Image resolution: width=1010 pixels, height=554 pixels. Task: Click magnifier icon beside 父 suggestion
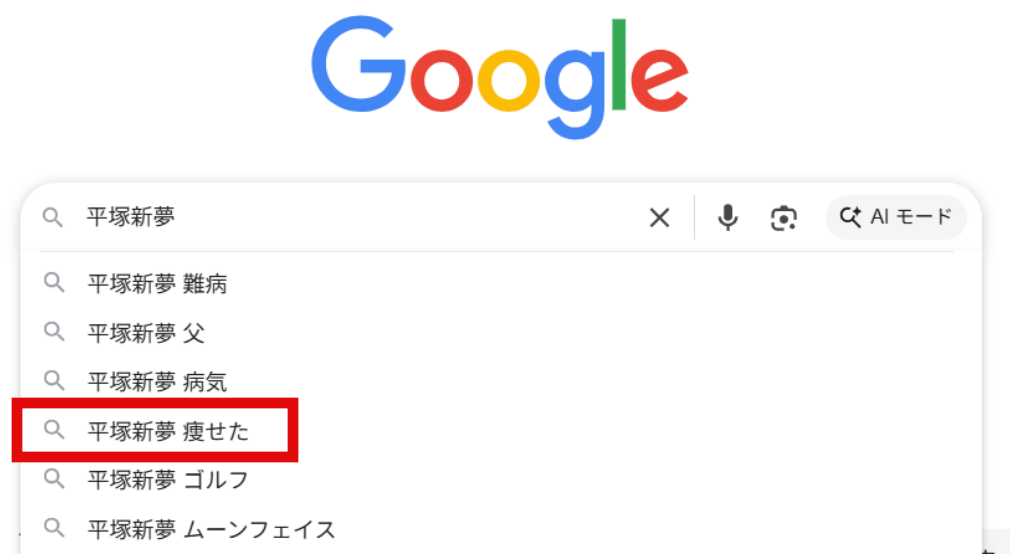pyautogui.click(x=54, y=331)
